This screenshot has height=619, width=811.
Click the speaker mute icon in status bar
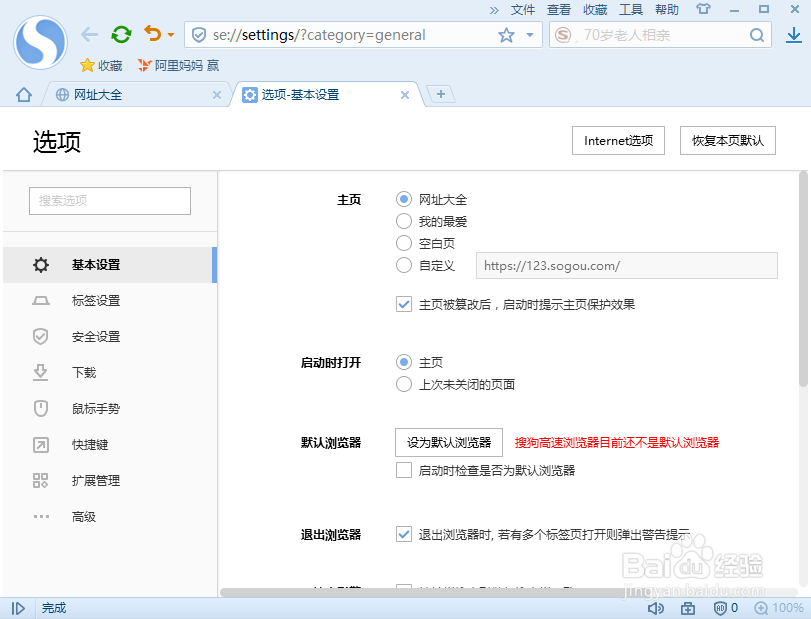click(x=655, y=608)
